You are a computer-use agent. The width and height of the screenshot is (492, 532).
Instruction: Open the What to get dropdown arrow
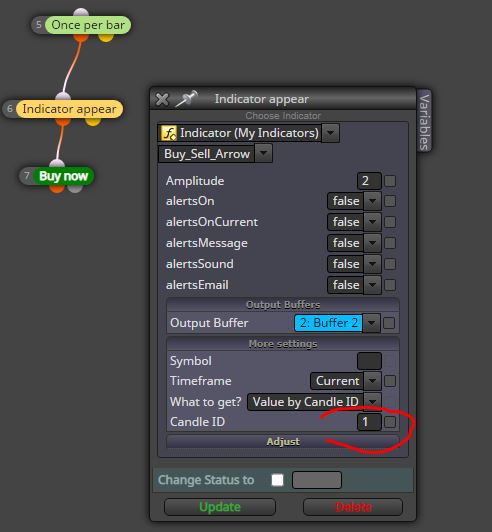(372, 402)
